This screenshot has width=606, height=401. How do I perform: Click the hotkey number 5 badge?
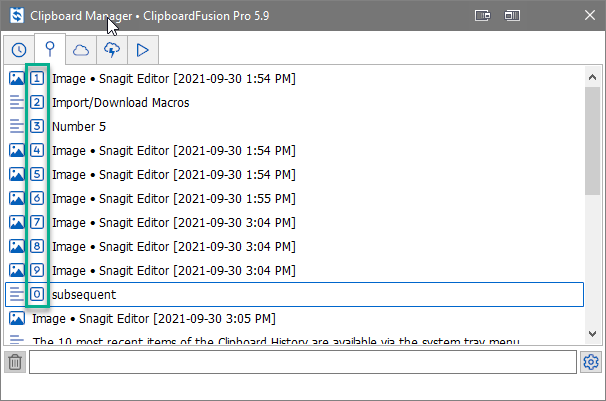pyautogui.click(x=37, y=174)
